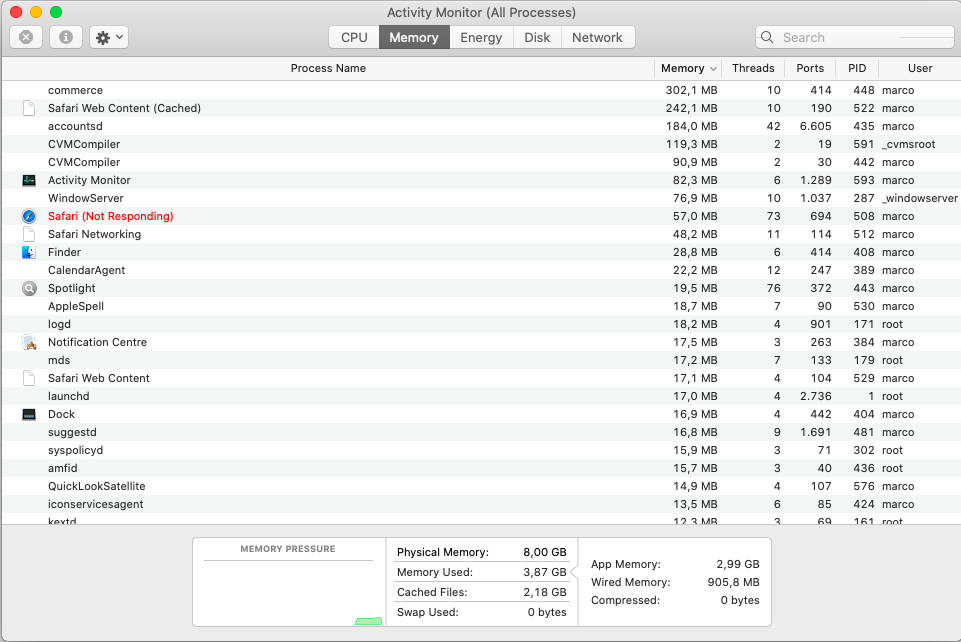961x642 pixels.
Task: Select the launchd process
Action: coord(480,396)
